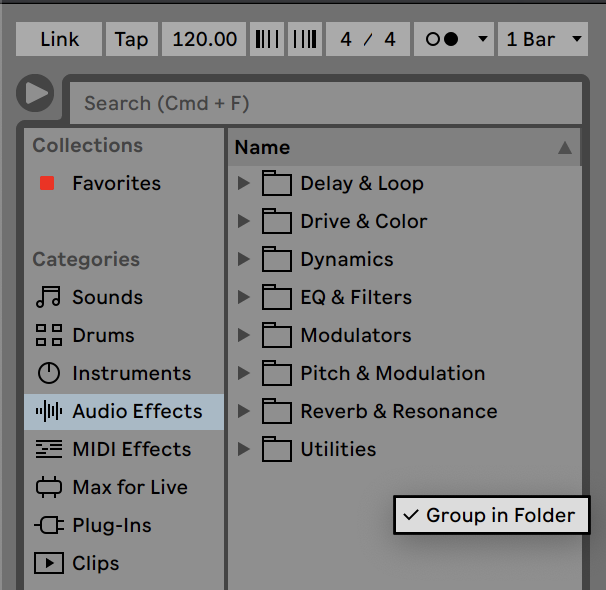
Task: Expand the Reverb & Resonance folder
Action: (x=243, y=411)
